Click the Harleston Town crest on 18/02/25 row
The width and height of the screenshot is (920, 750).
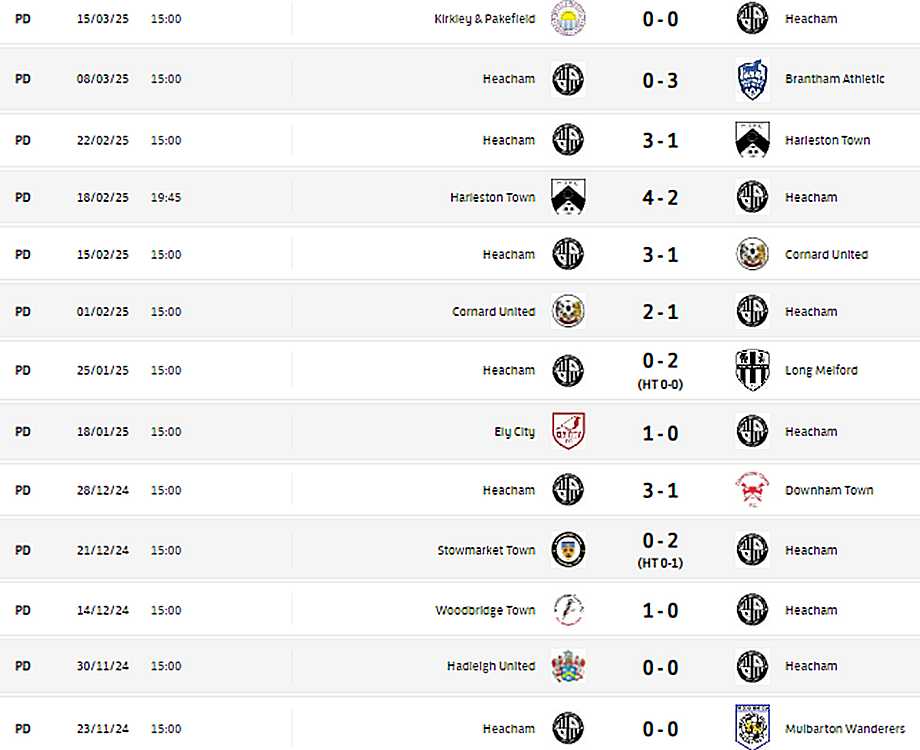point(568,197)
